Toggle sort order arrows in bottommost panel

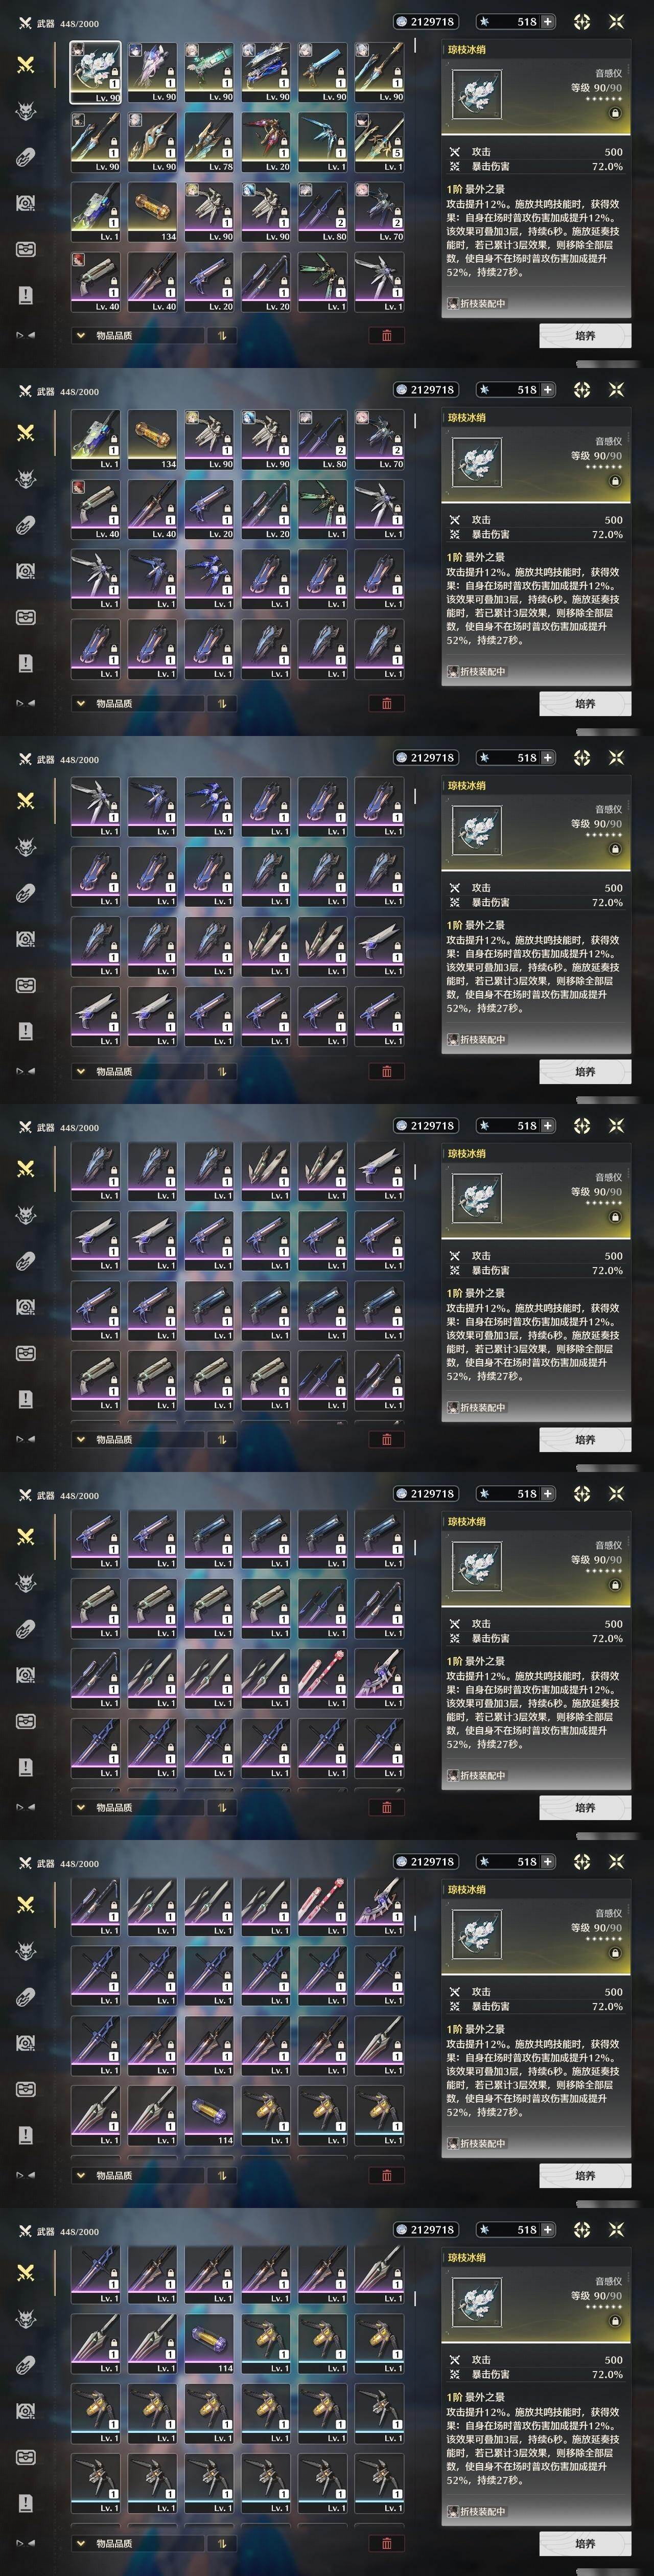(222, 2543)
